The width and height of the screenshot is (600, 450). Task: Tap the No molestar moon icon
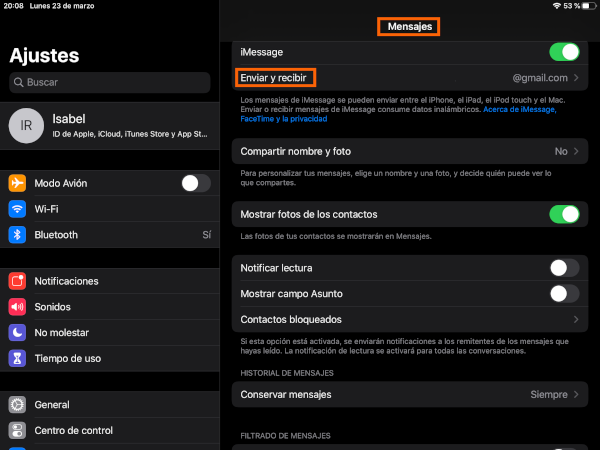click(x=17, y=332)
